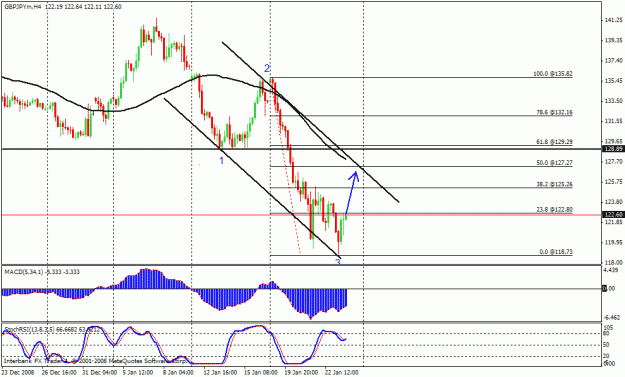625x377 pixels.
Task: Click the 118.00 price axis value
Action: pos(614,263)
